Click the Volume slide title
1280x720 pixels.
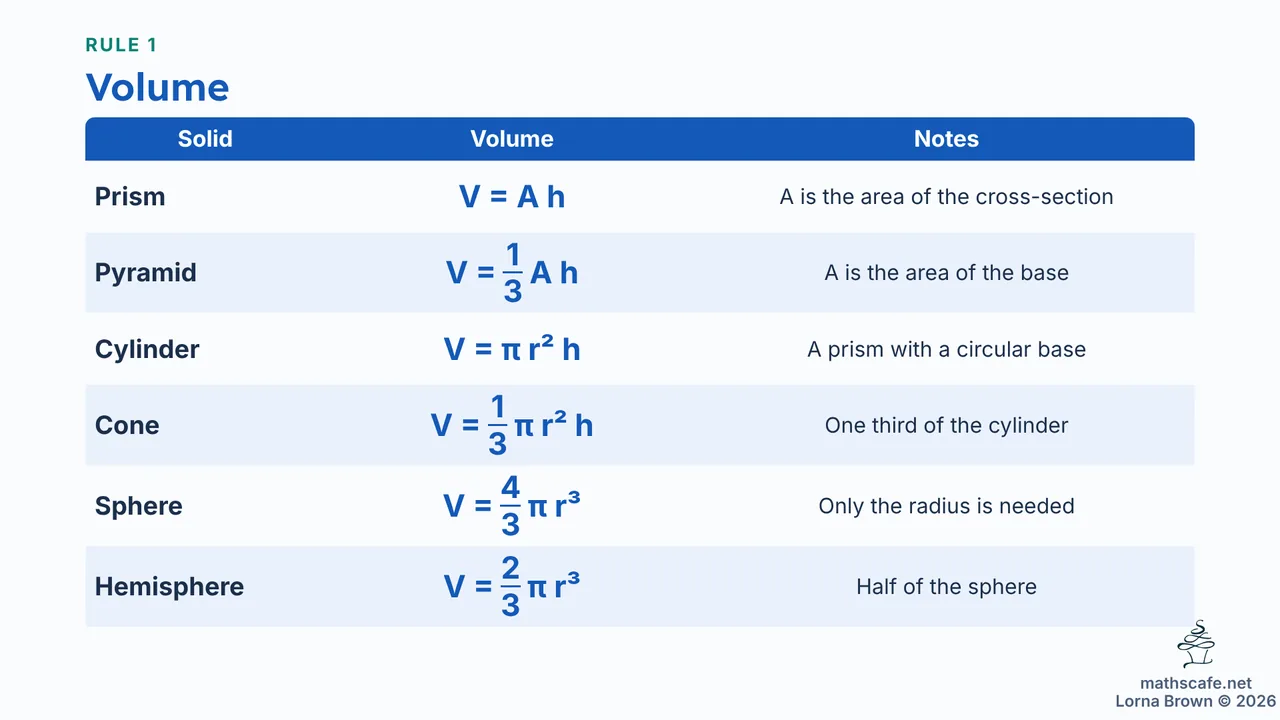[158, 87]
